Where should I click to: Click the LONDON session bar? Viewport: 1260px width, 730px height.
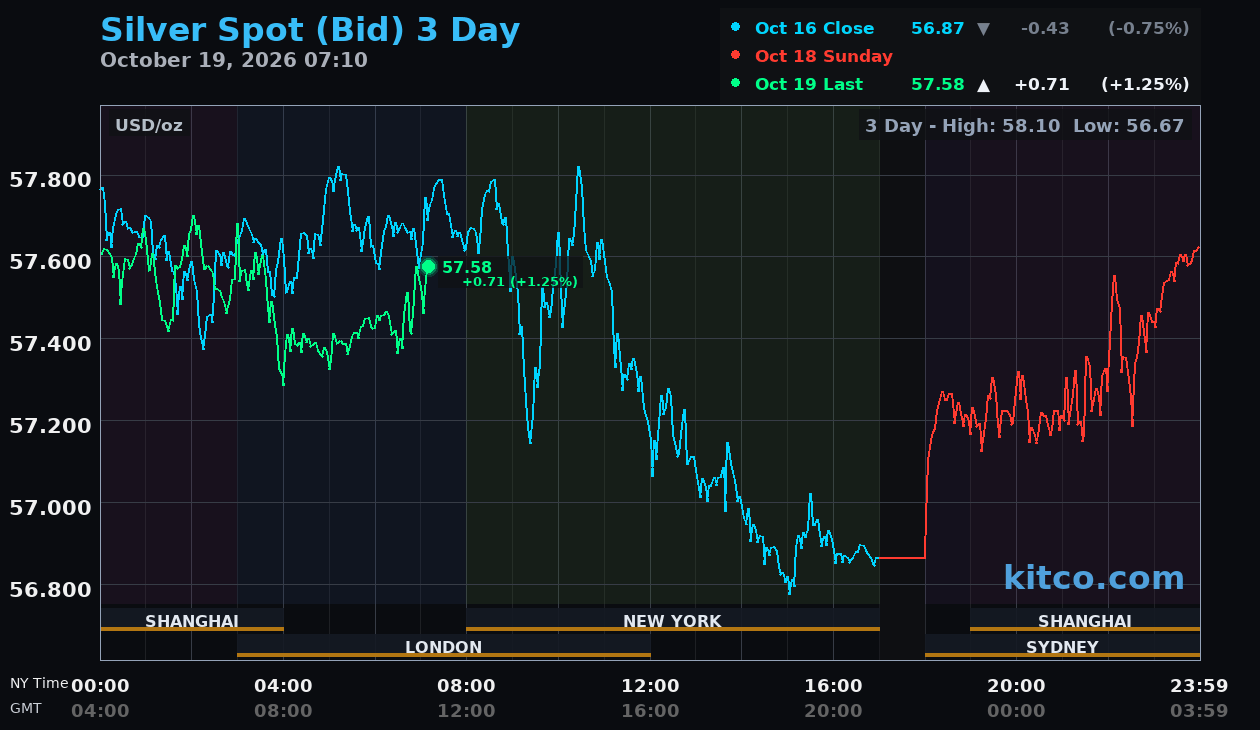click(x=444, y=646)
